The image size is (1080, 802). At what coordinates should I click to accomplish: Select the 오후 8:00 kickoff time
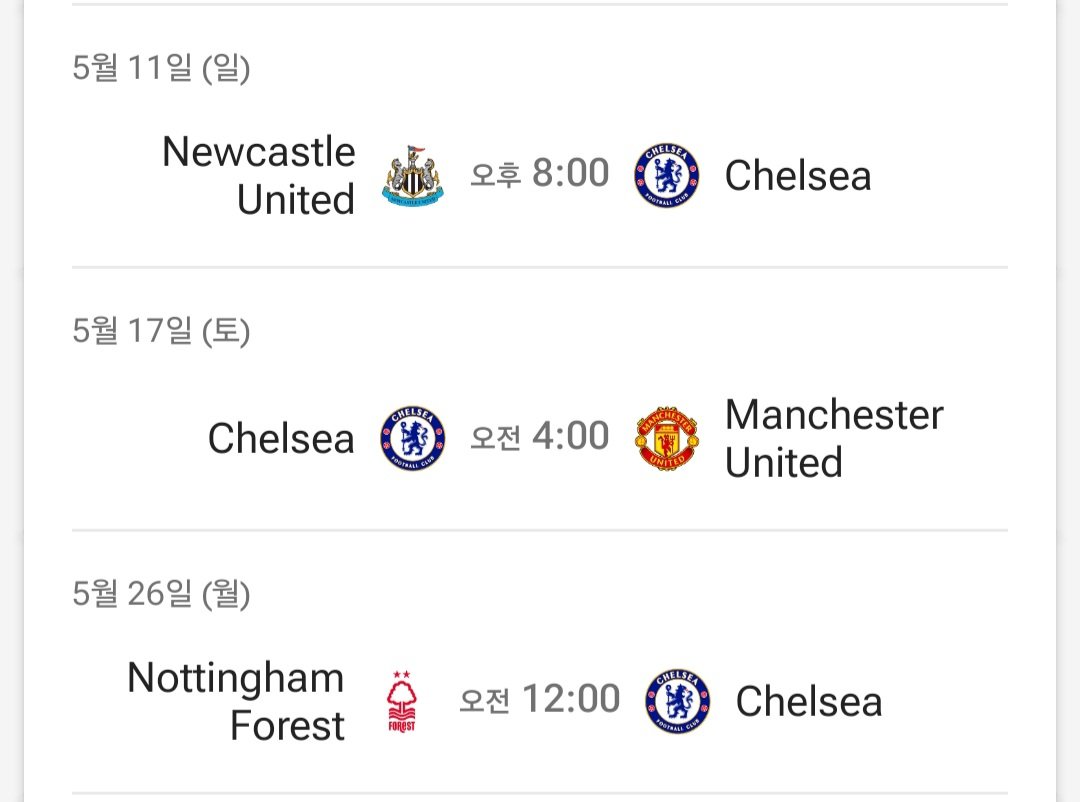[539, 173]
